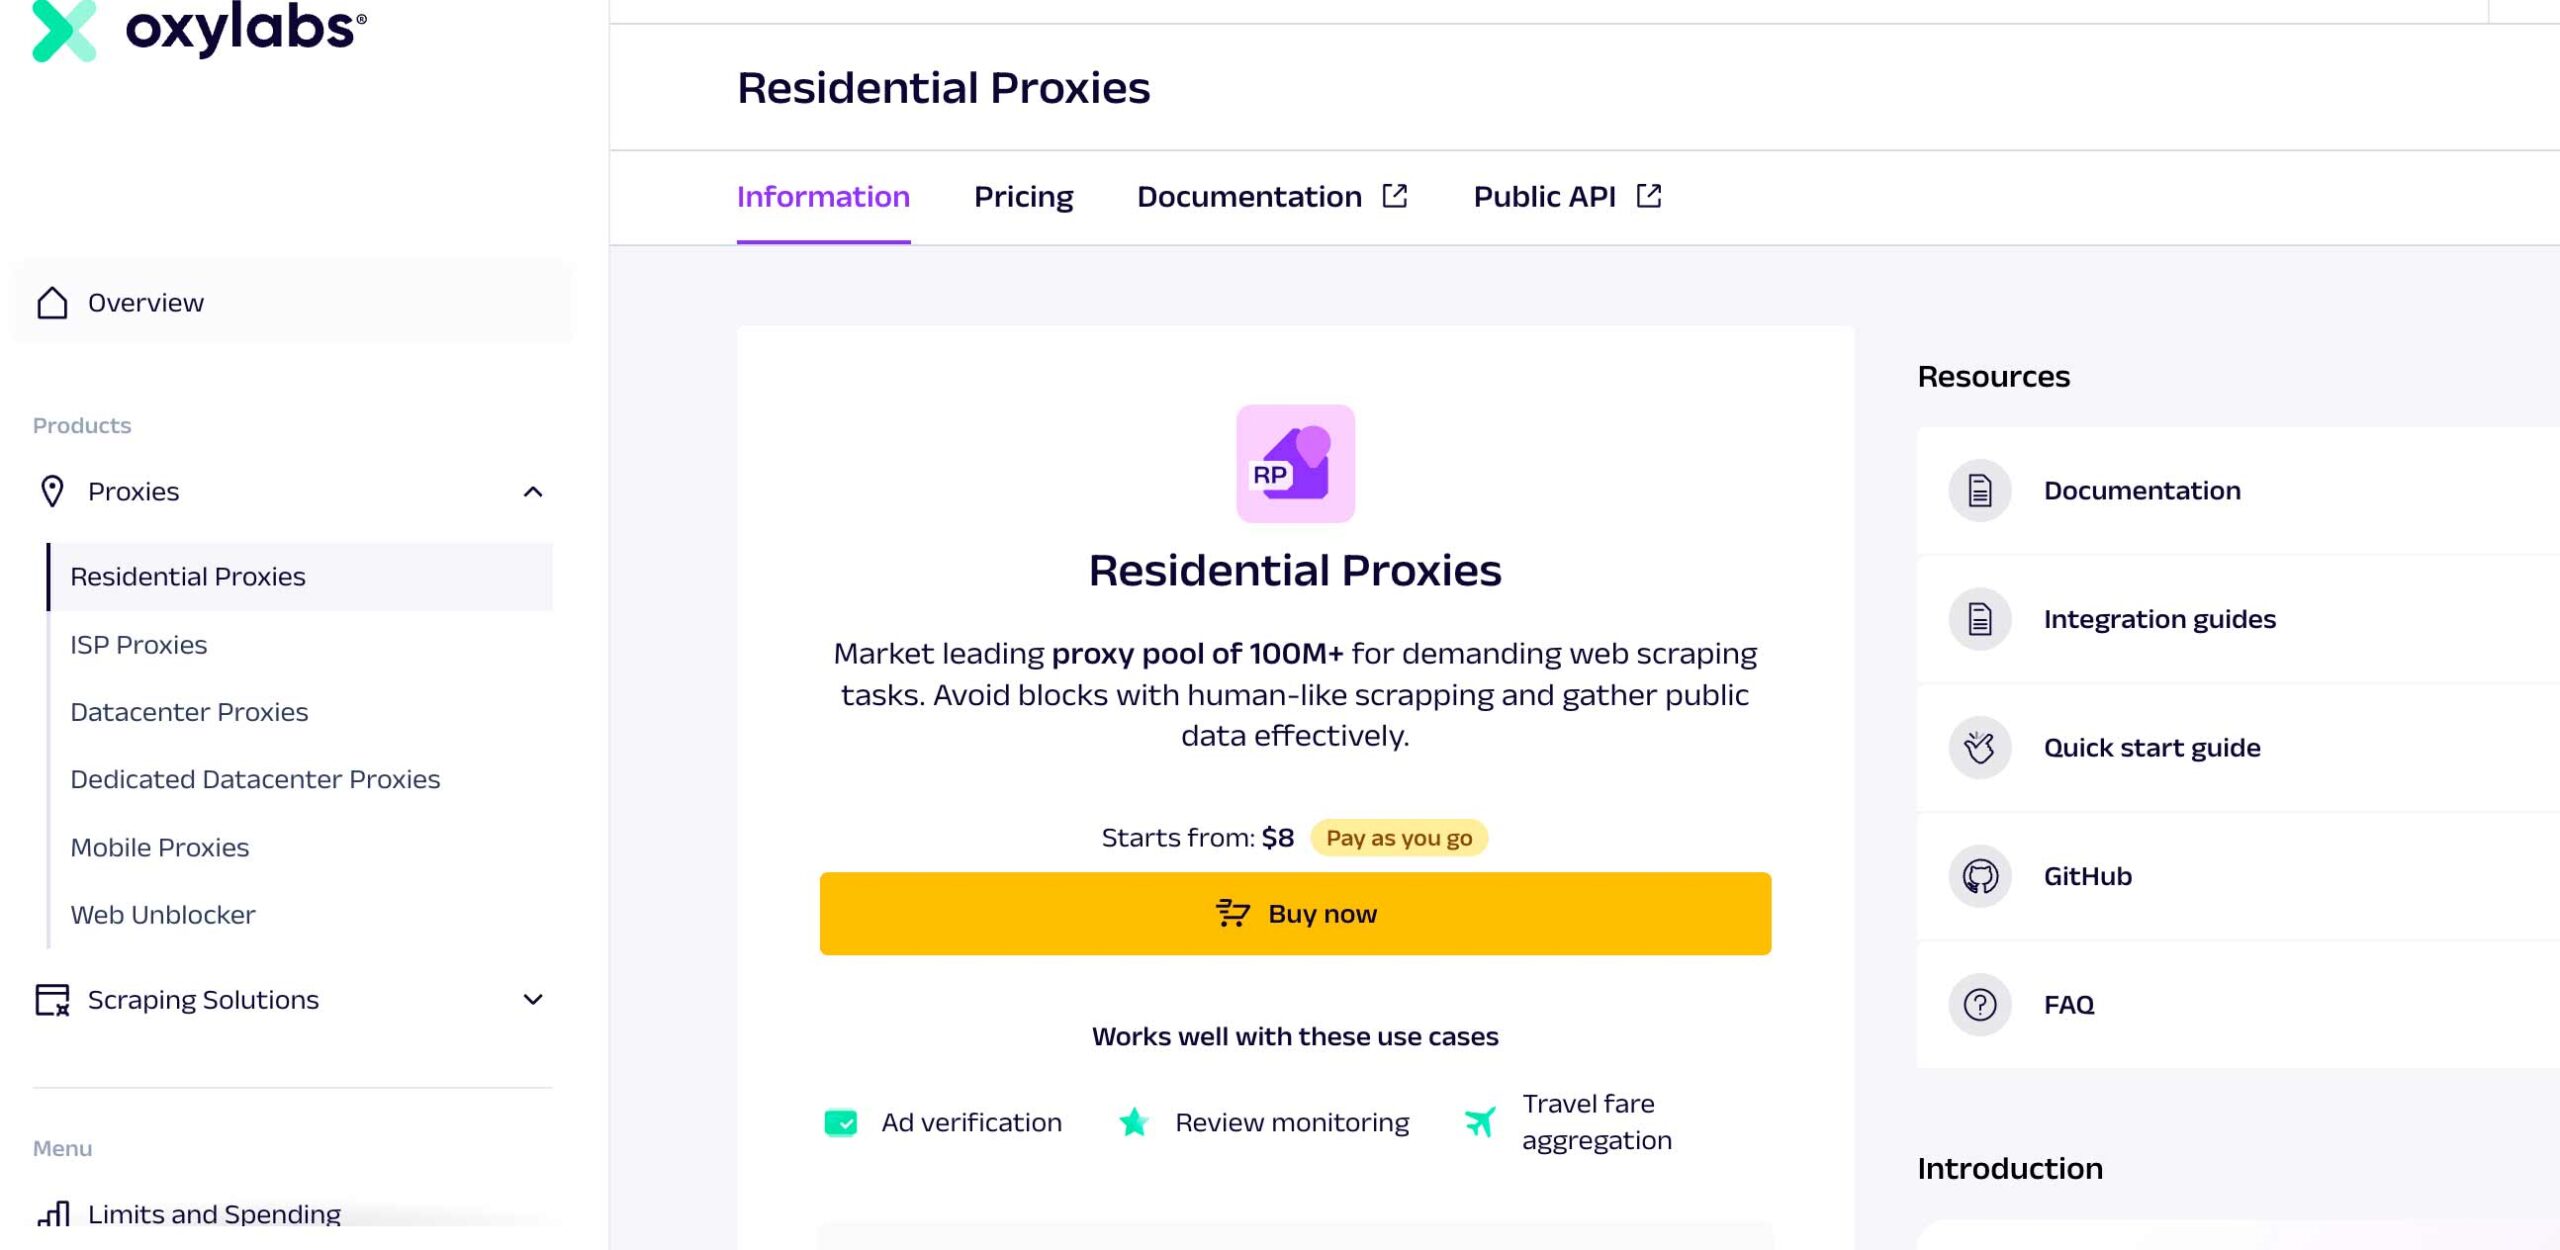Click the Oxylabs logo
2560x1250 pixels.
[x=199, y=28]
